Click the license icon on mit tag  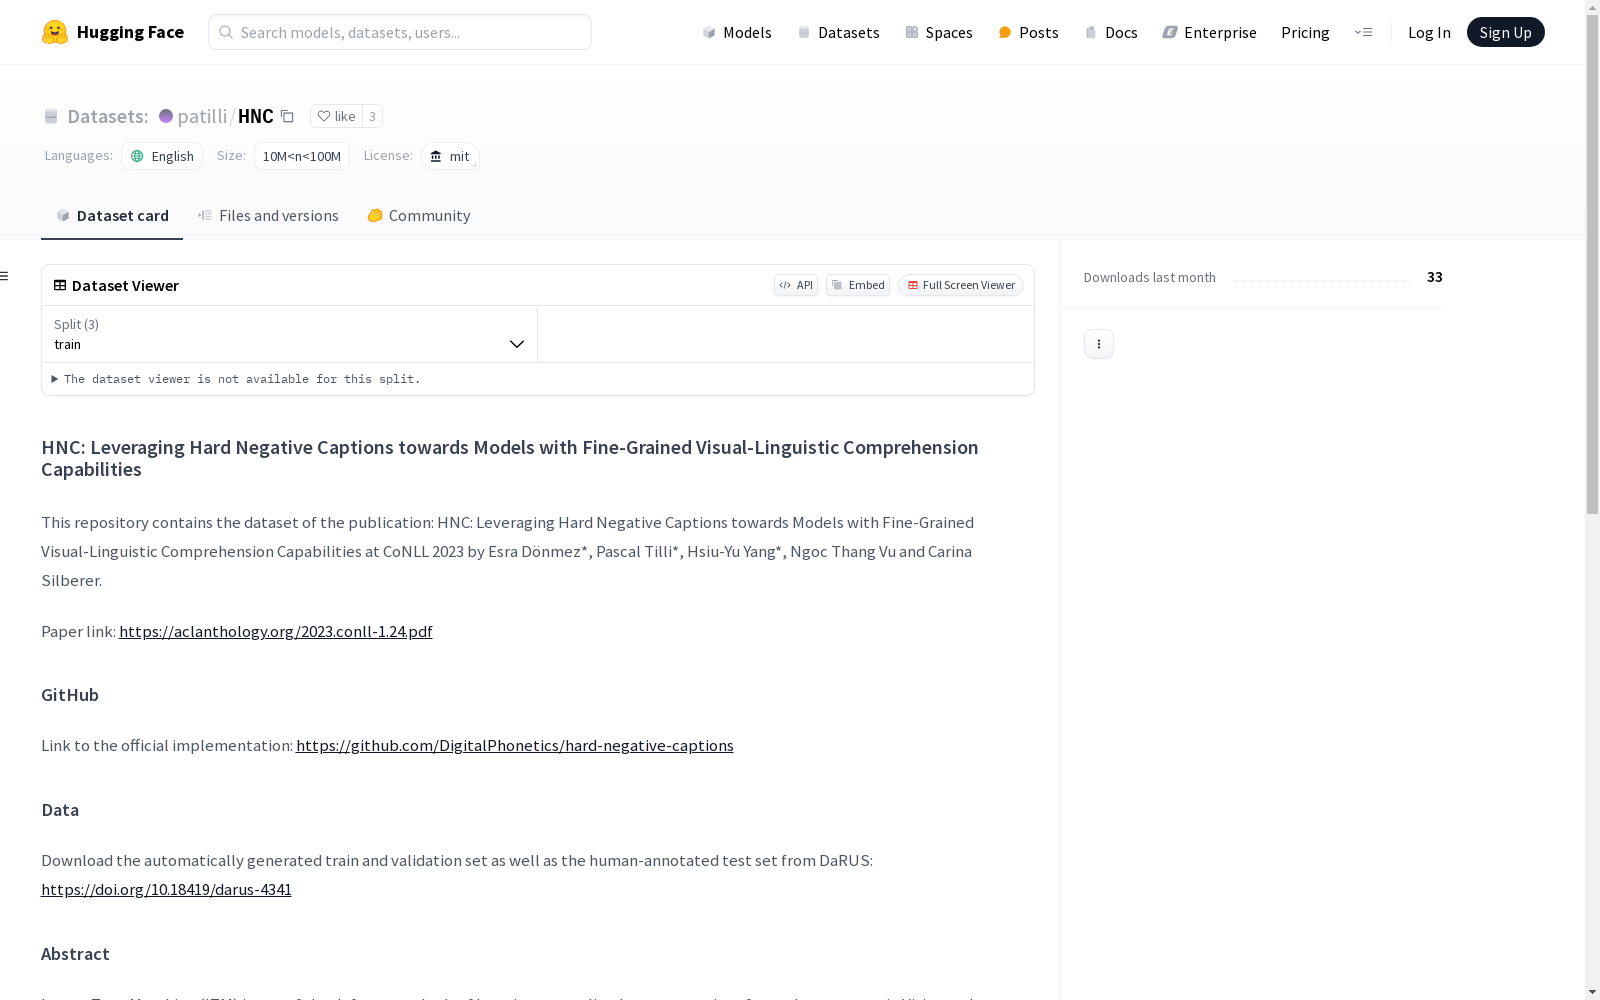[436, 156]
